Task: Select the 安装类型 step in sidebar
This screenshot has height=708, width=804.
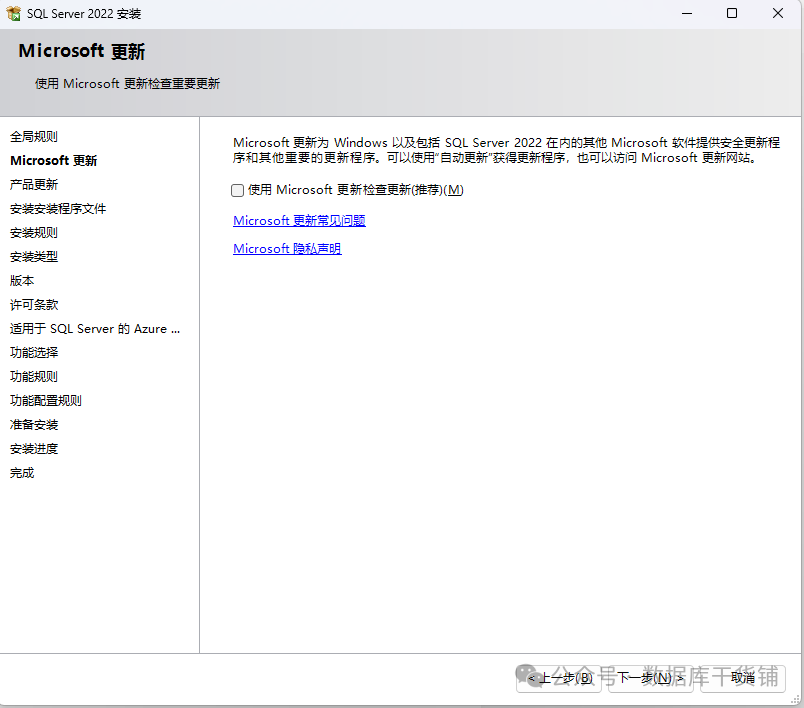Action: coord(34,257)
